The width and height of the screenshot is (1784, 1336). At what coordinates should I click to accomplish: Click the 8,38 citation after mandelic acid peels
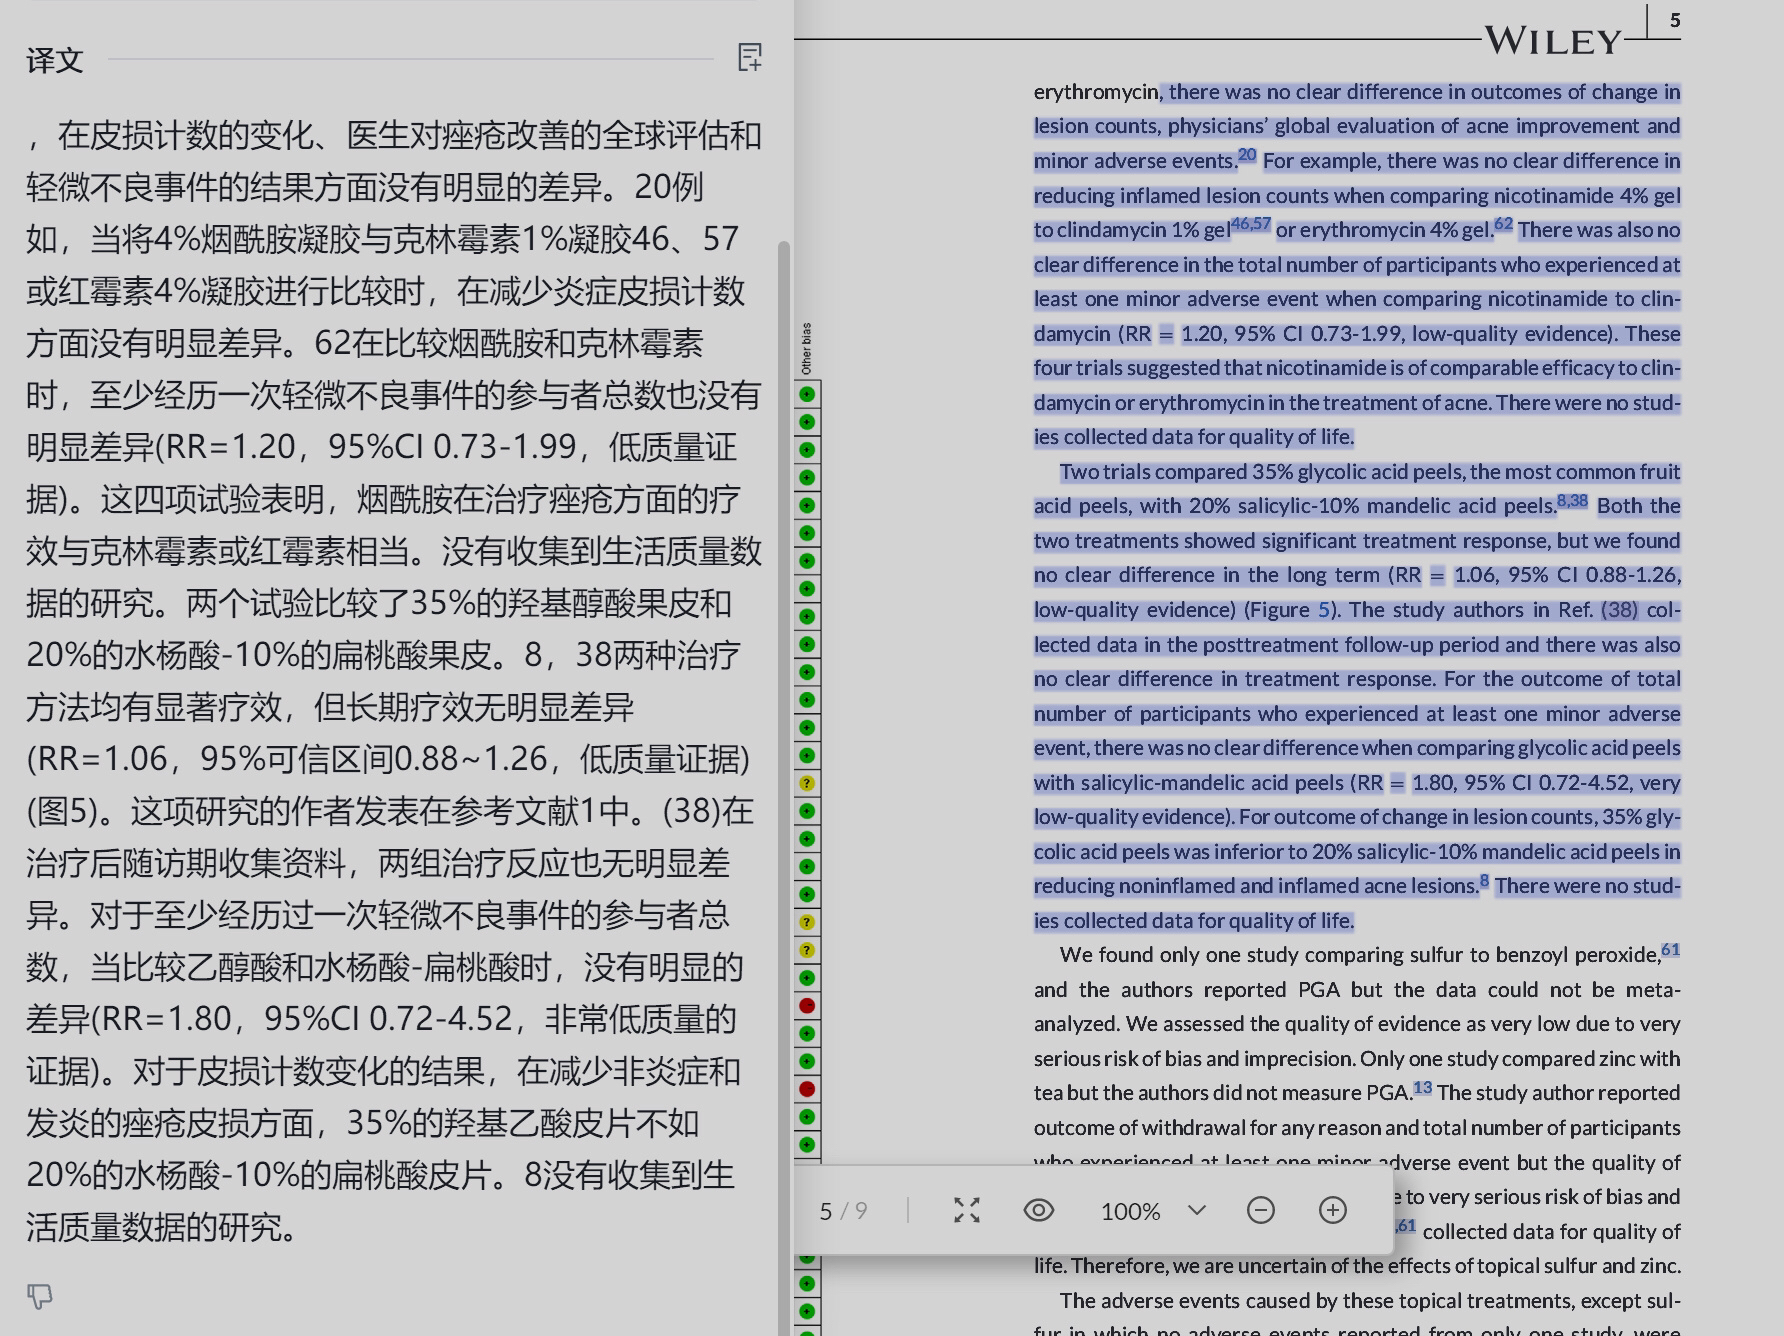tap(1572, 500)
